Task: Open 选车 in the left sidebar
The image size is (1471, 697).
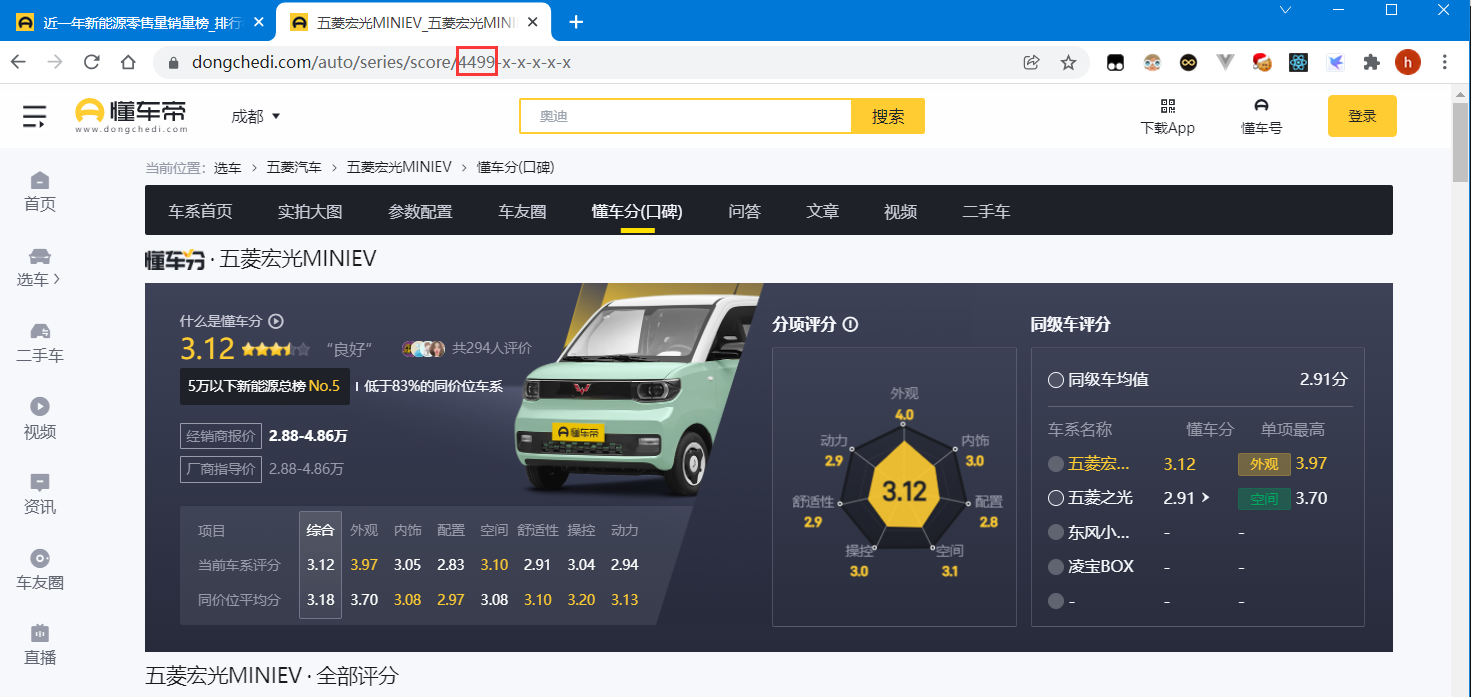Action: click(40, 268)
